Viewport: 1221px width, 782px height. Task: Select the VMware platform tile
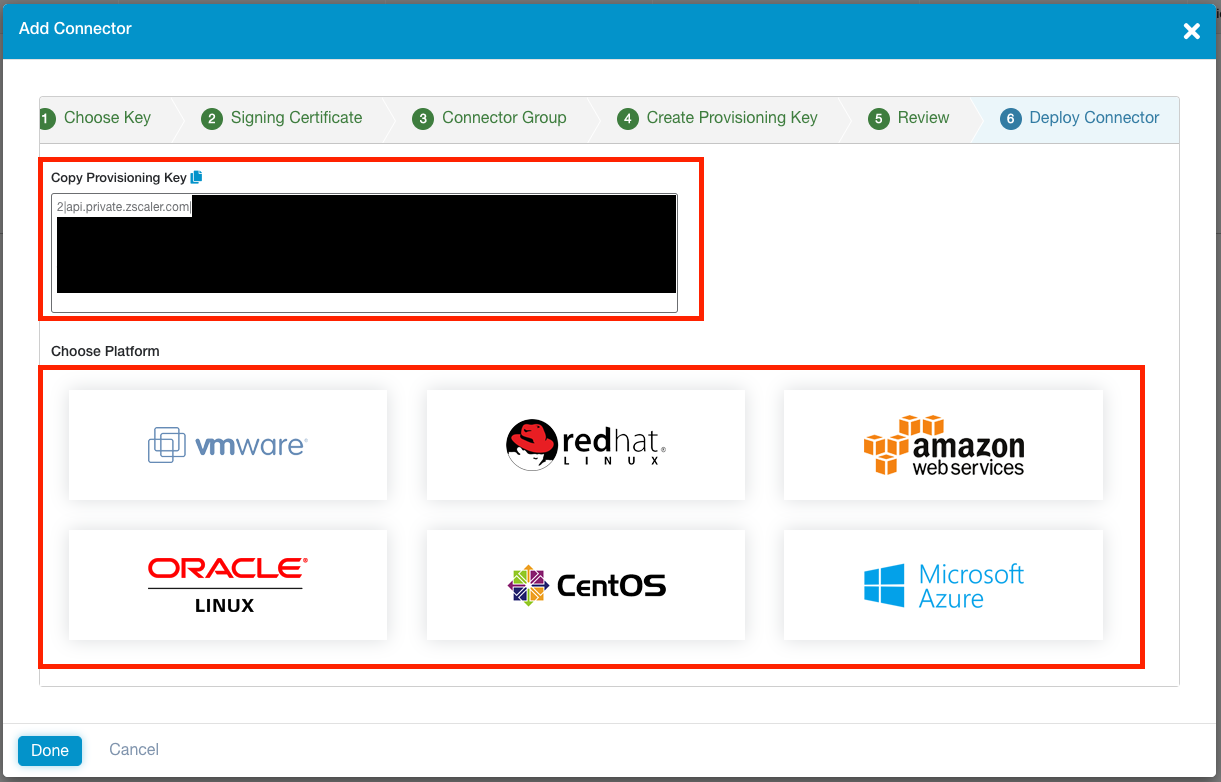[227, 445]
